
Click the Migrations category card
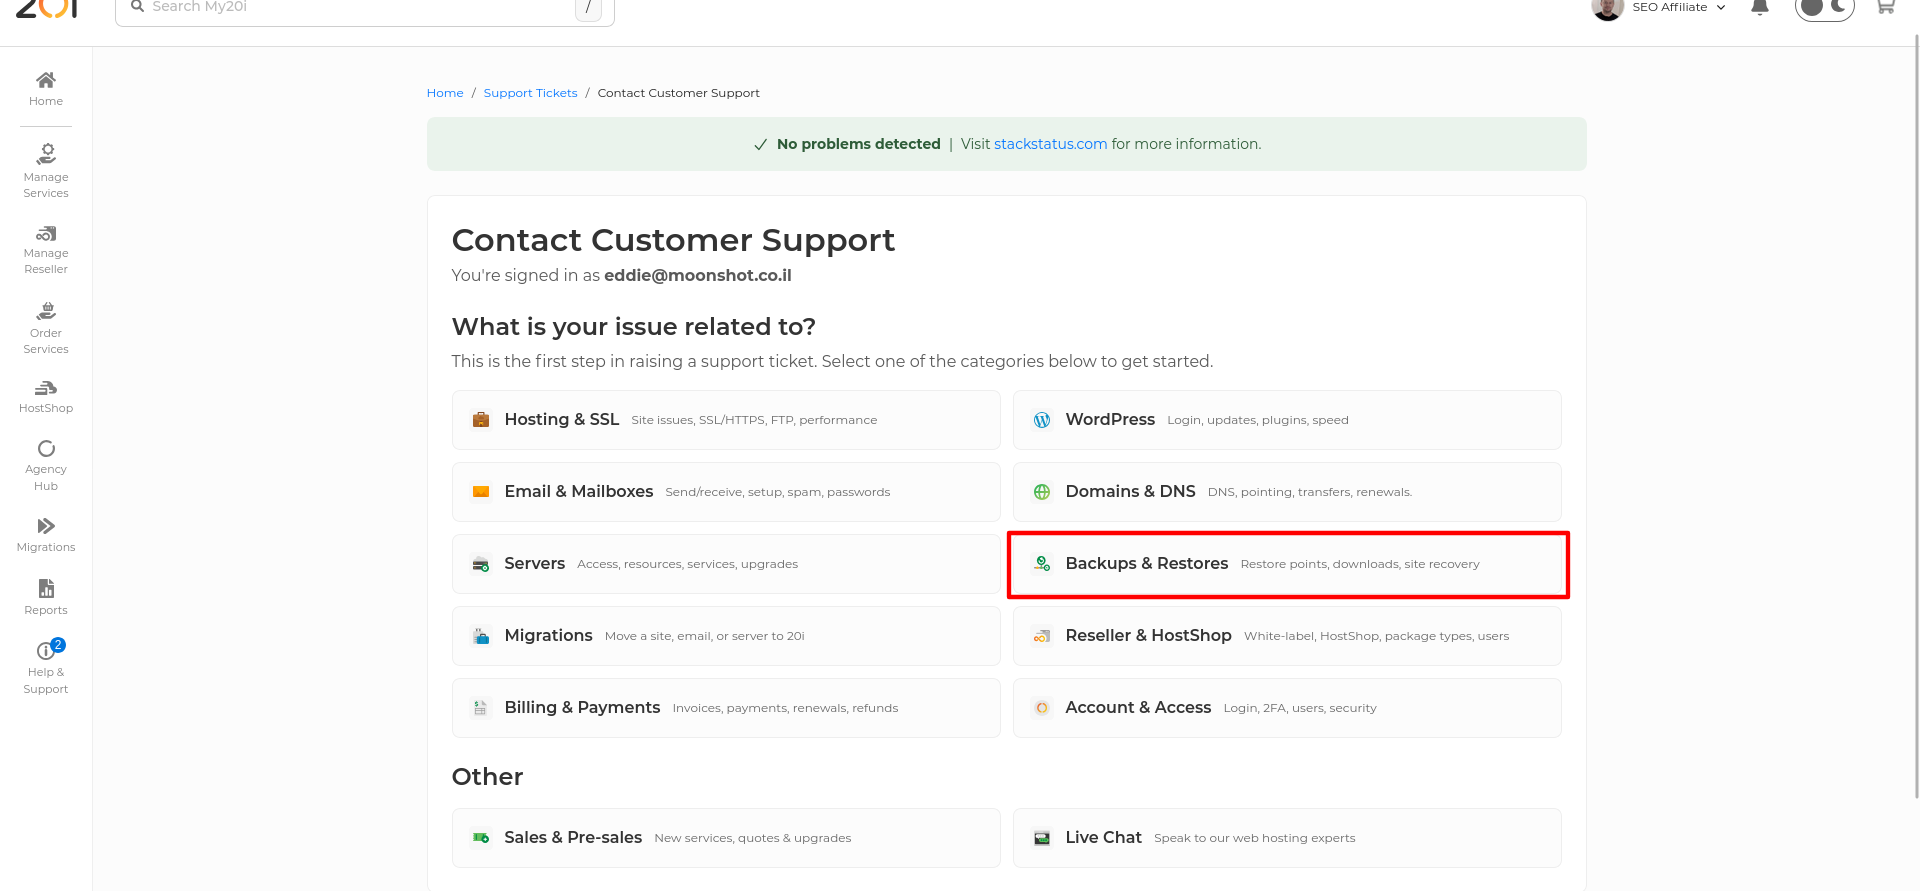[726, 636]
